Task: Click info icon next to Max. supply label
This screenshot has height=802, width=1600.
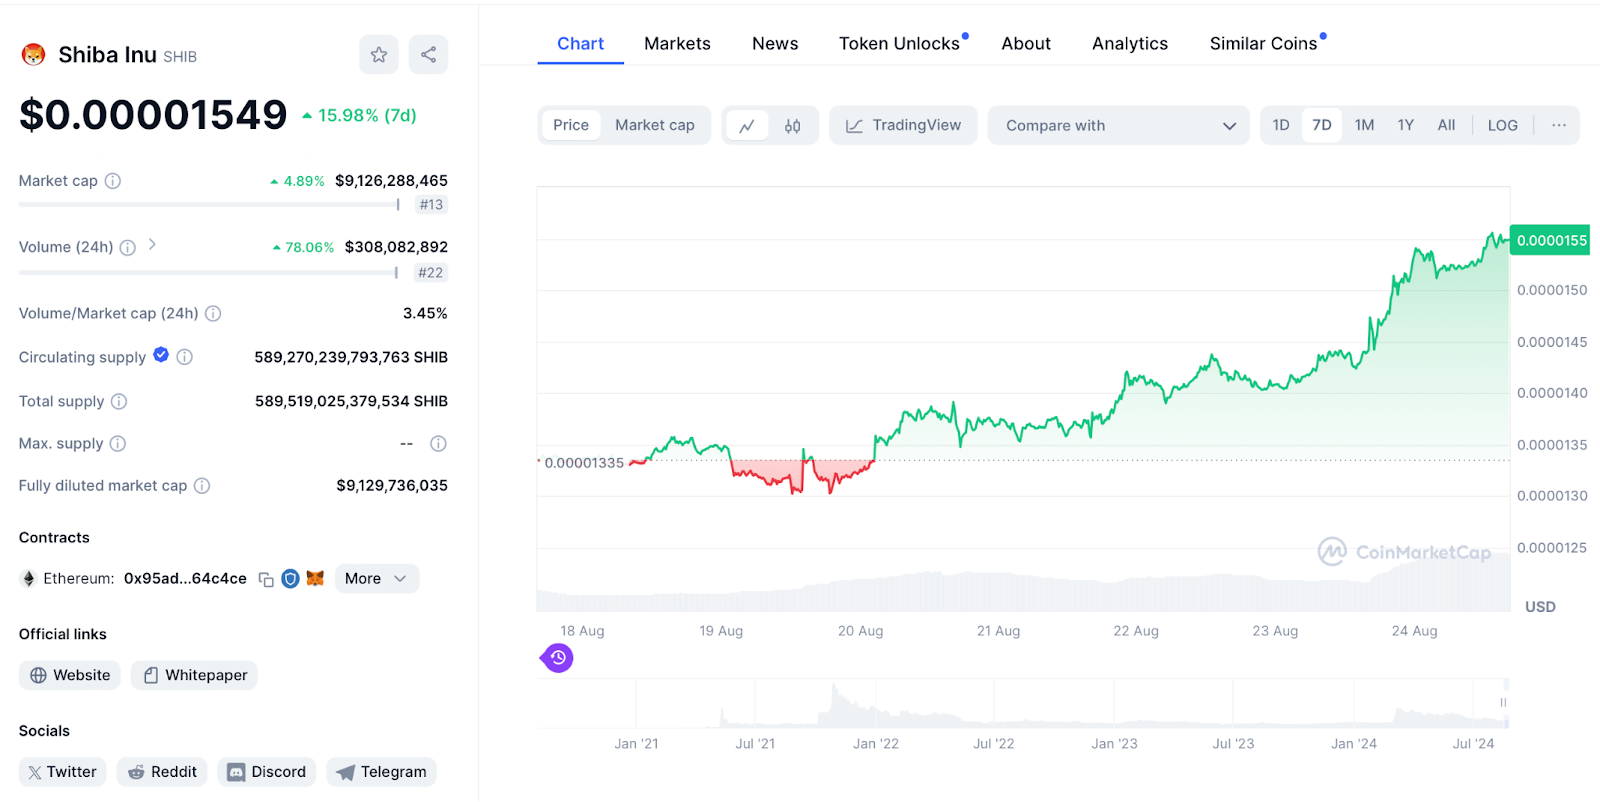Action: pos(118,444)
